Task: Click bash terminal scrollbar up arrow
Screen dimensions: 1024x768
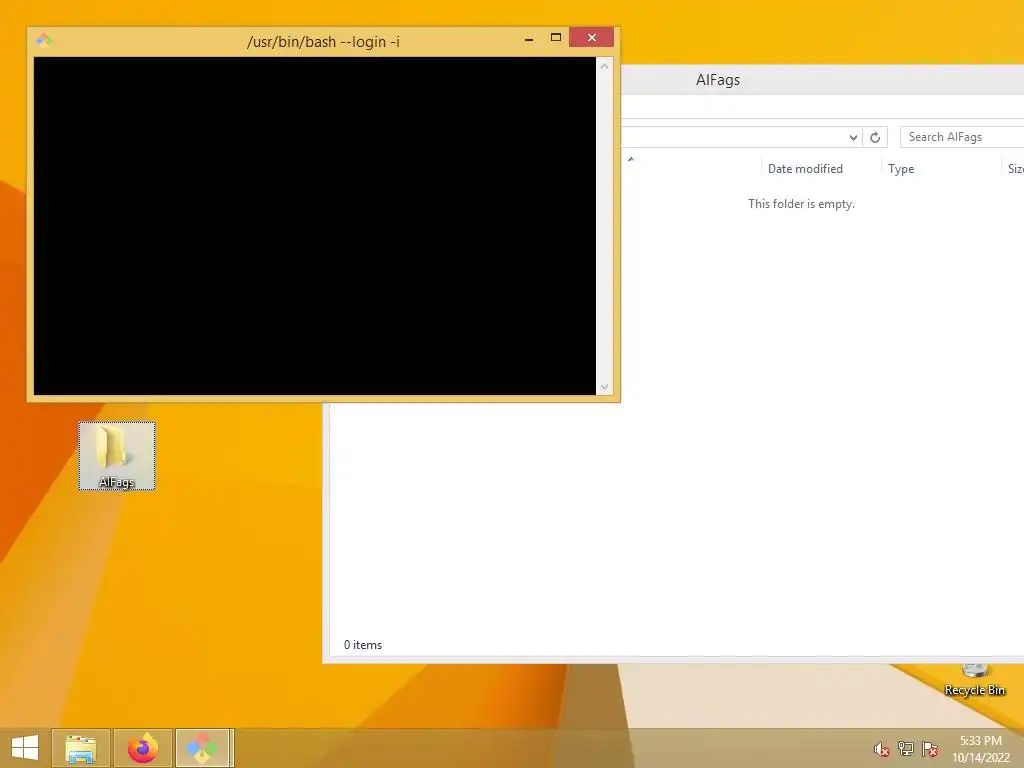Action: tap(604, 66)
